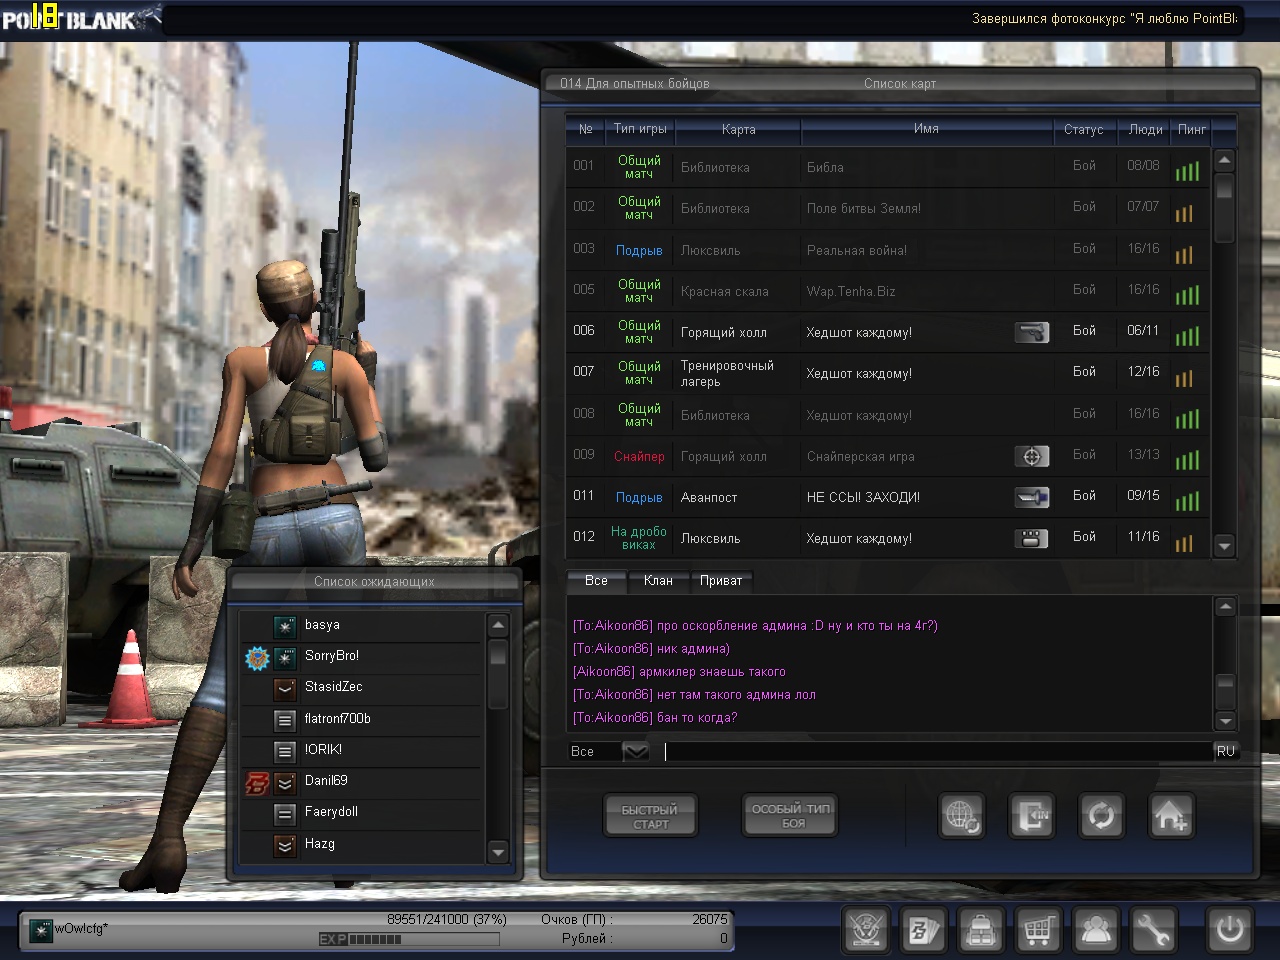Sort rooms by Статус column header
The image size is (1280, 960).
(x=1083, y=129)
